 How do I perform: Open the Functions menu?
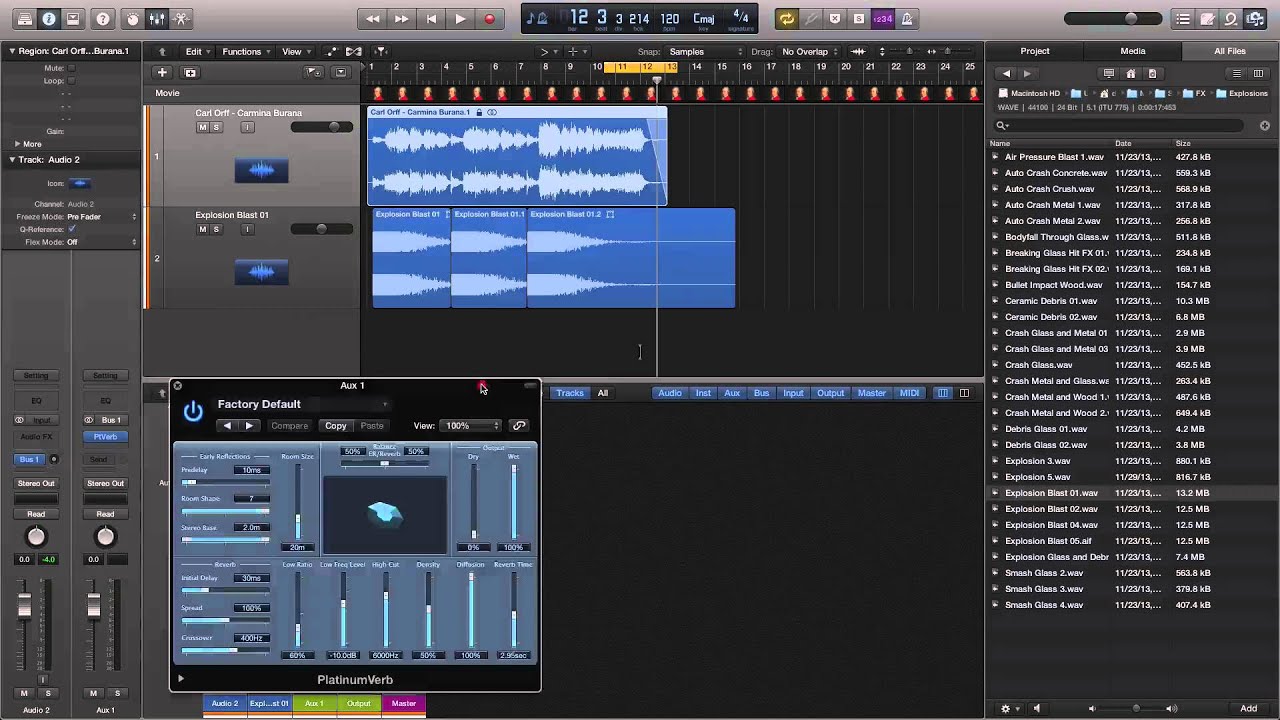click(245, 51)
